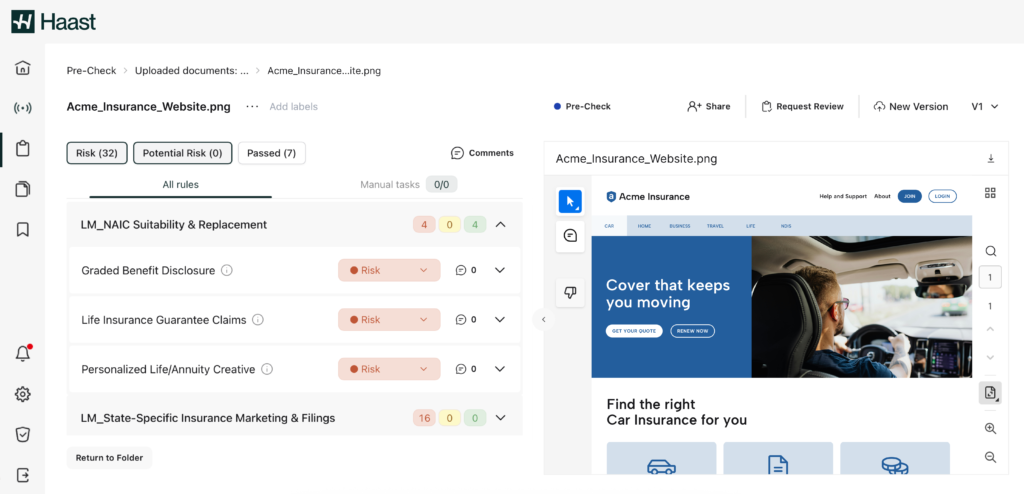Click the Acme_Insurance...ite.png breadcrumb
The height and width of the screenshot is (494, 1024).
(324, 71)
